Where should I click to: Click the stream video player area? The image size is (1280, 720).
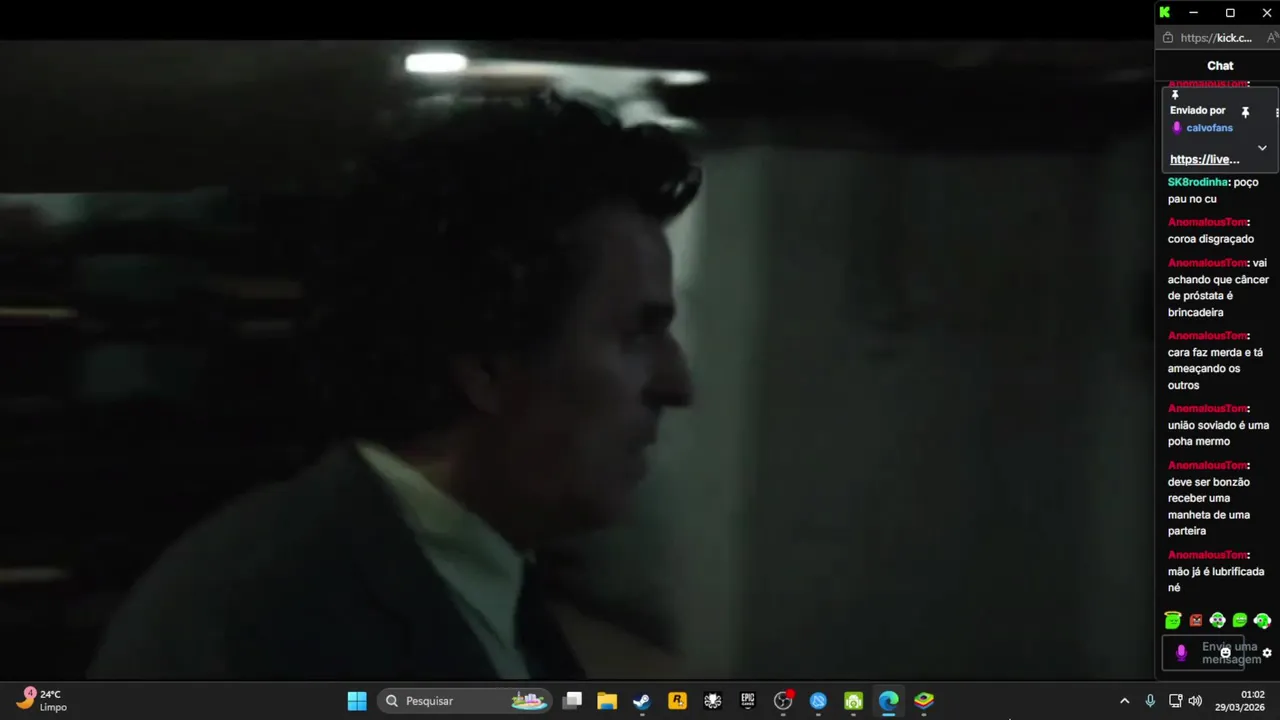(x=576, y=360)
